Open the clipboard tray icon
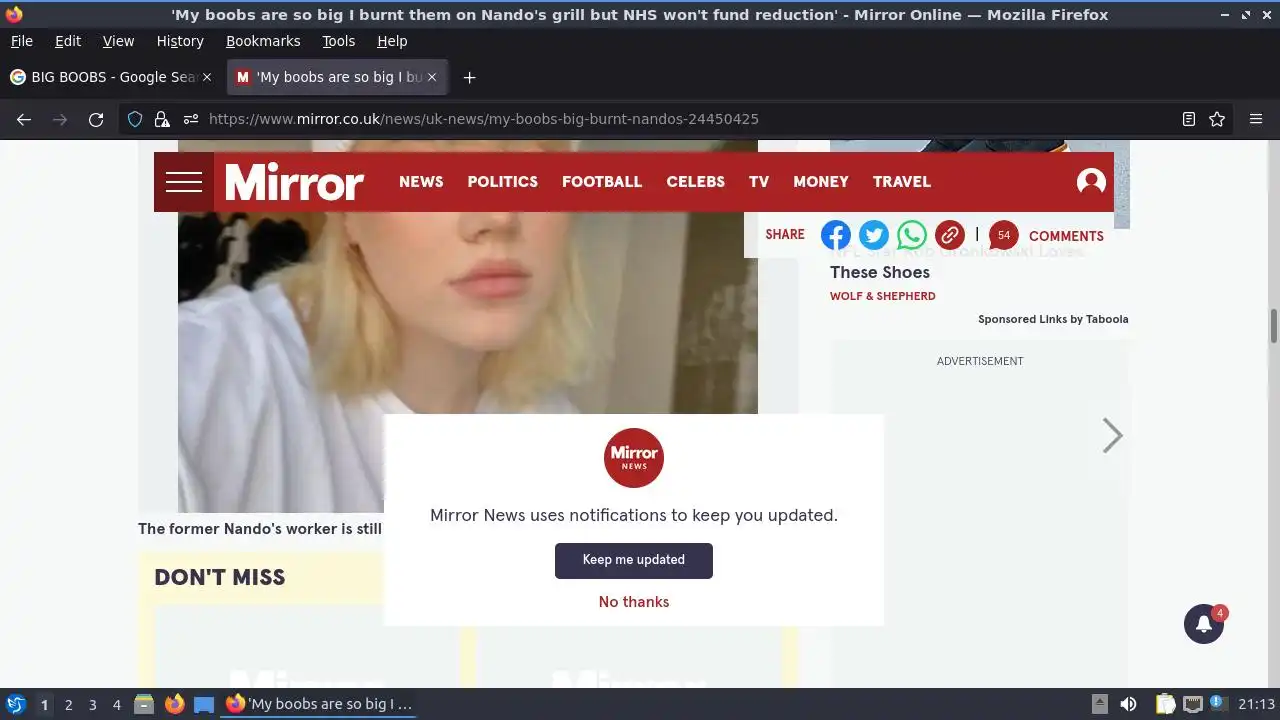Viewport: 1280px width, 720px height. click(x=1165, y=704)
